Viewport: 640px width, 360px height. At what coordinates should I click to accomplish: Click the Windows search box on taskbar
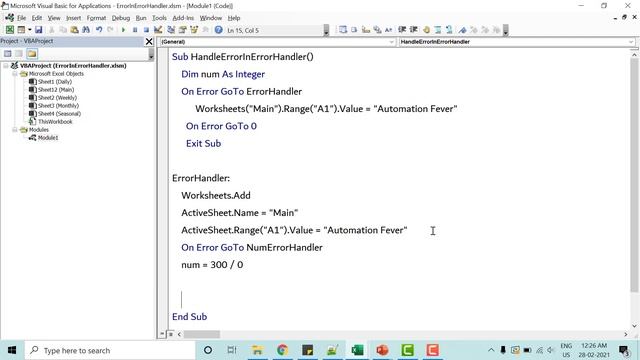click(x=110, y=350)
